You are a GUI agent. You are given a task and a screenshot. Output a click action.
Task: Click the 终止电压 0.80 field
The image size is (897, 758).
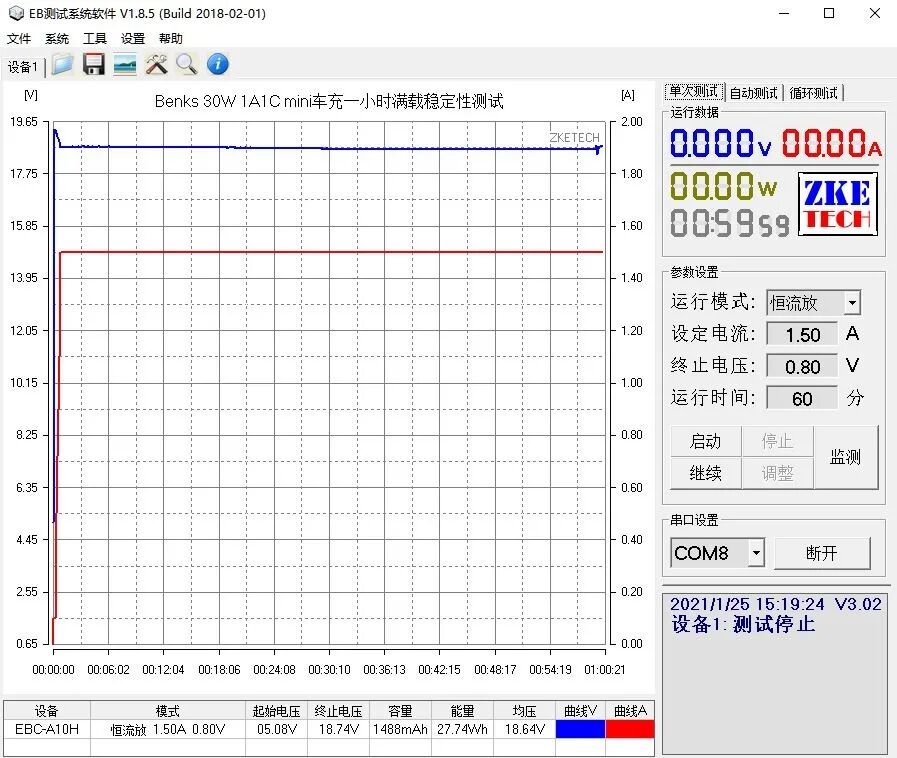(802, 367)
